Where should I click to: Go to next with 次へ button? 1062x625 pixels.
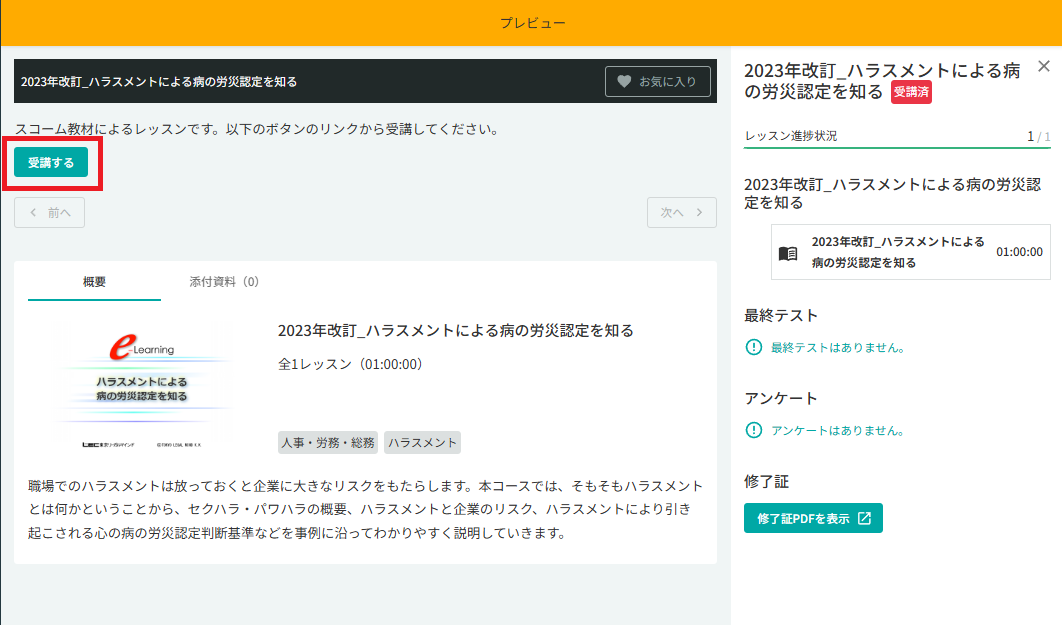(x=681, y=213)
